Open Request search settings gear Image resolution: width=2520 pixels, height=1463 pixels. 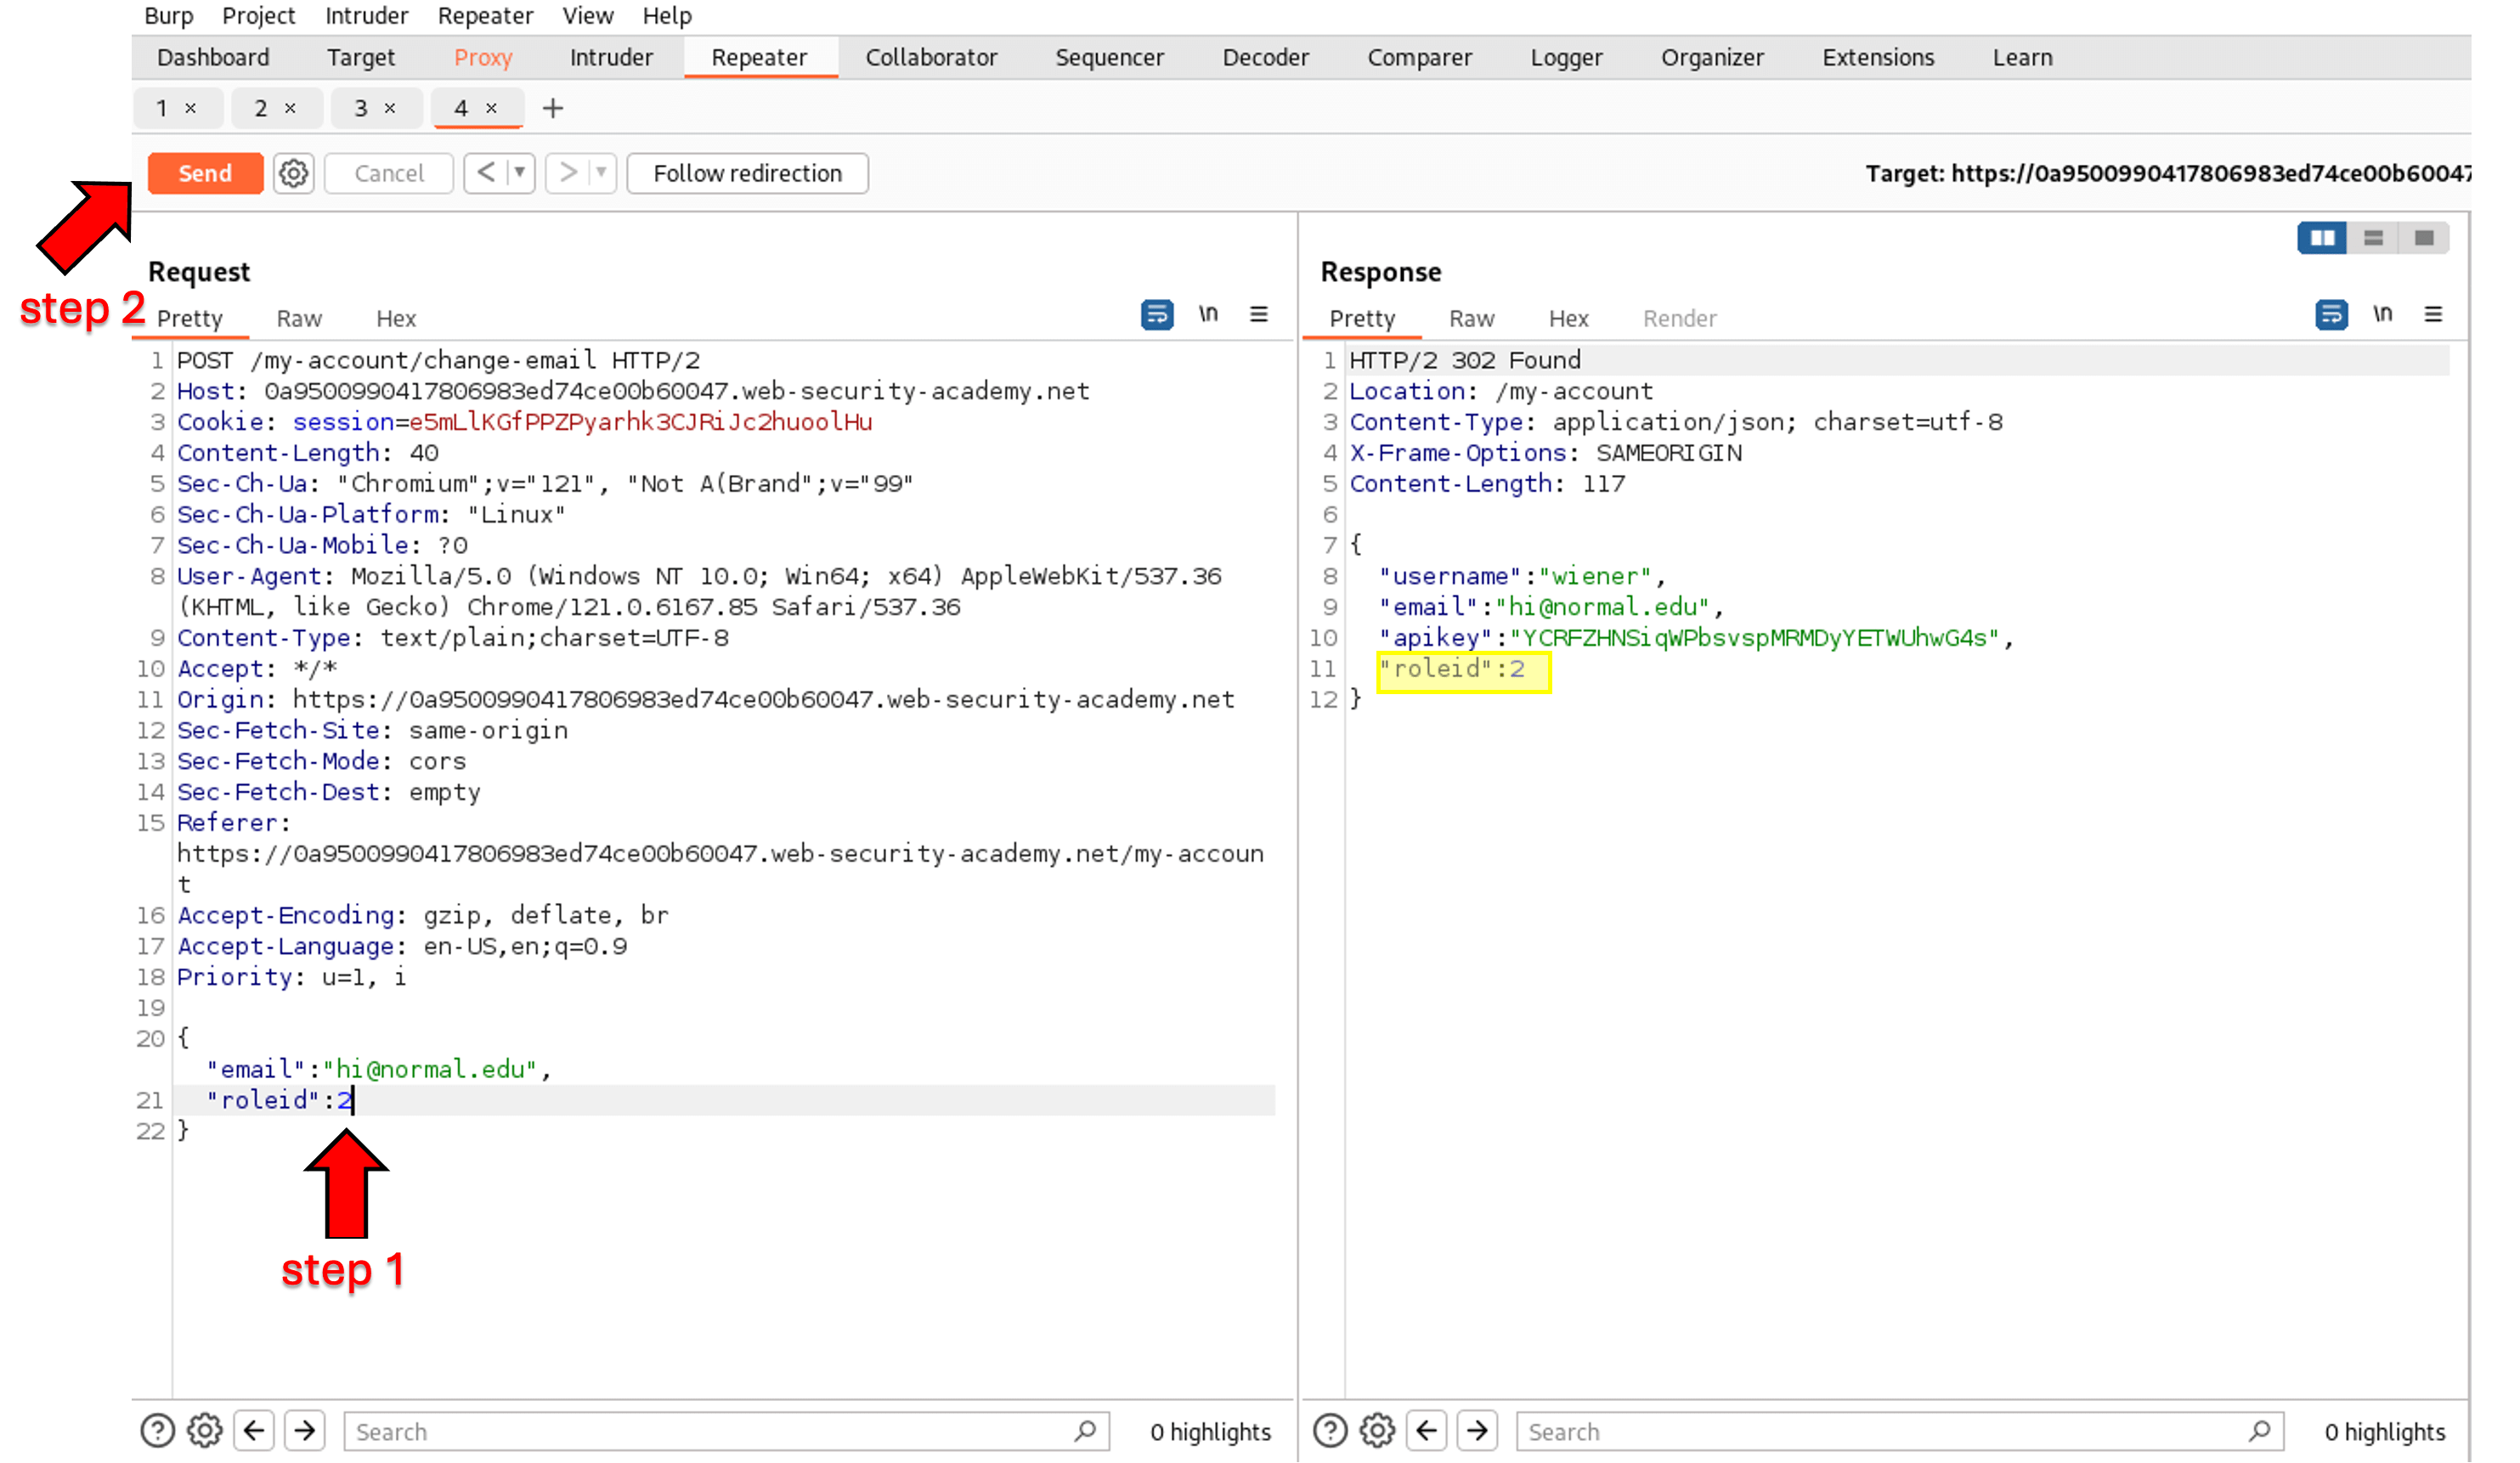click(x=205, y=1431)
